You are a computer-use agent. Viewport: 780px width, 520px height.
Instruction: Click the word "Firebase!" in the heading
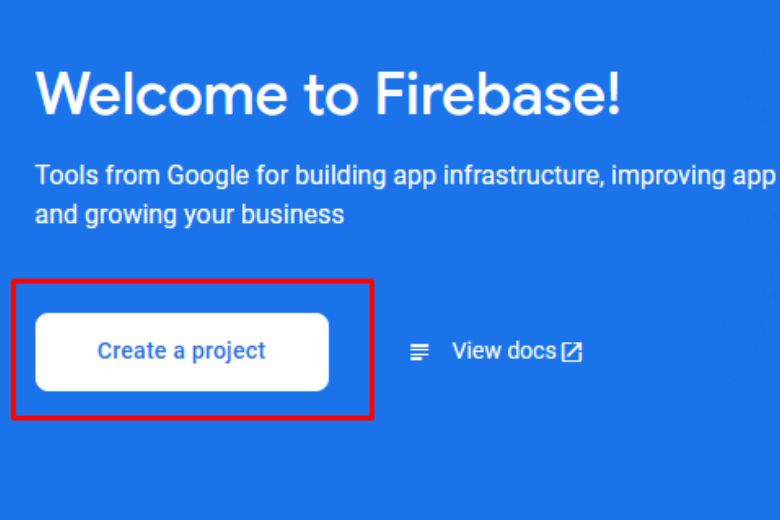[x=498, y=94]
